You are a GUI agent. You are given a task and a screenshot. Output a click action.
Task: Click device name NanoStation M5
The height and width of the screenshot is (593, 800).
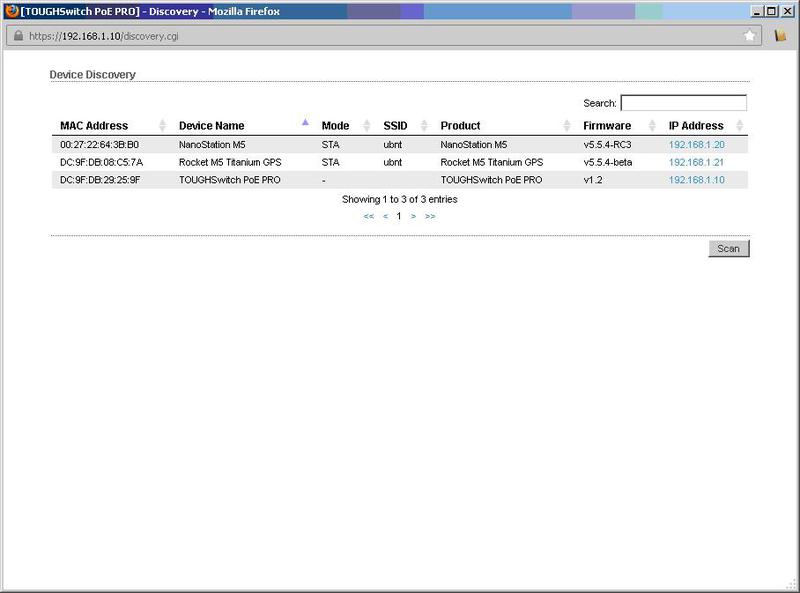[212, 144]
